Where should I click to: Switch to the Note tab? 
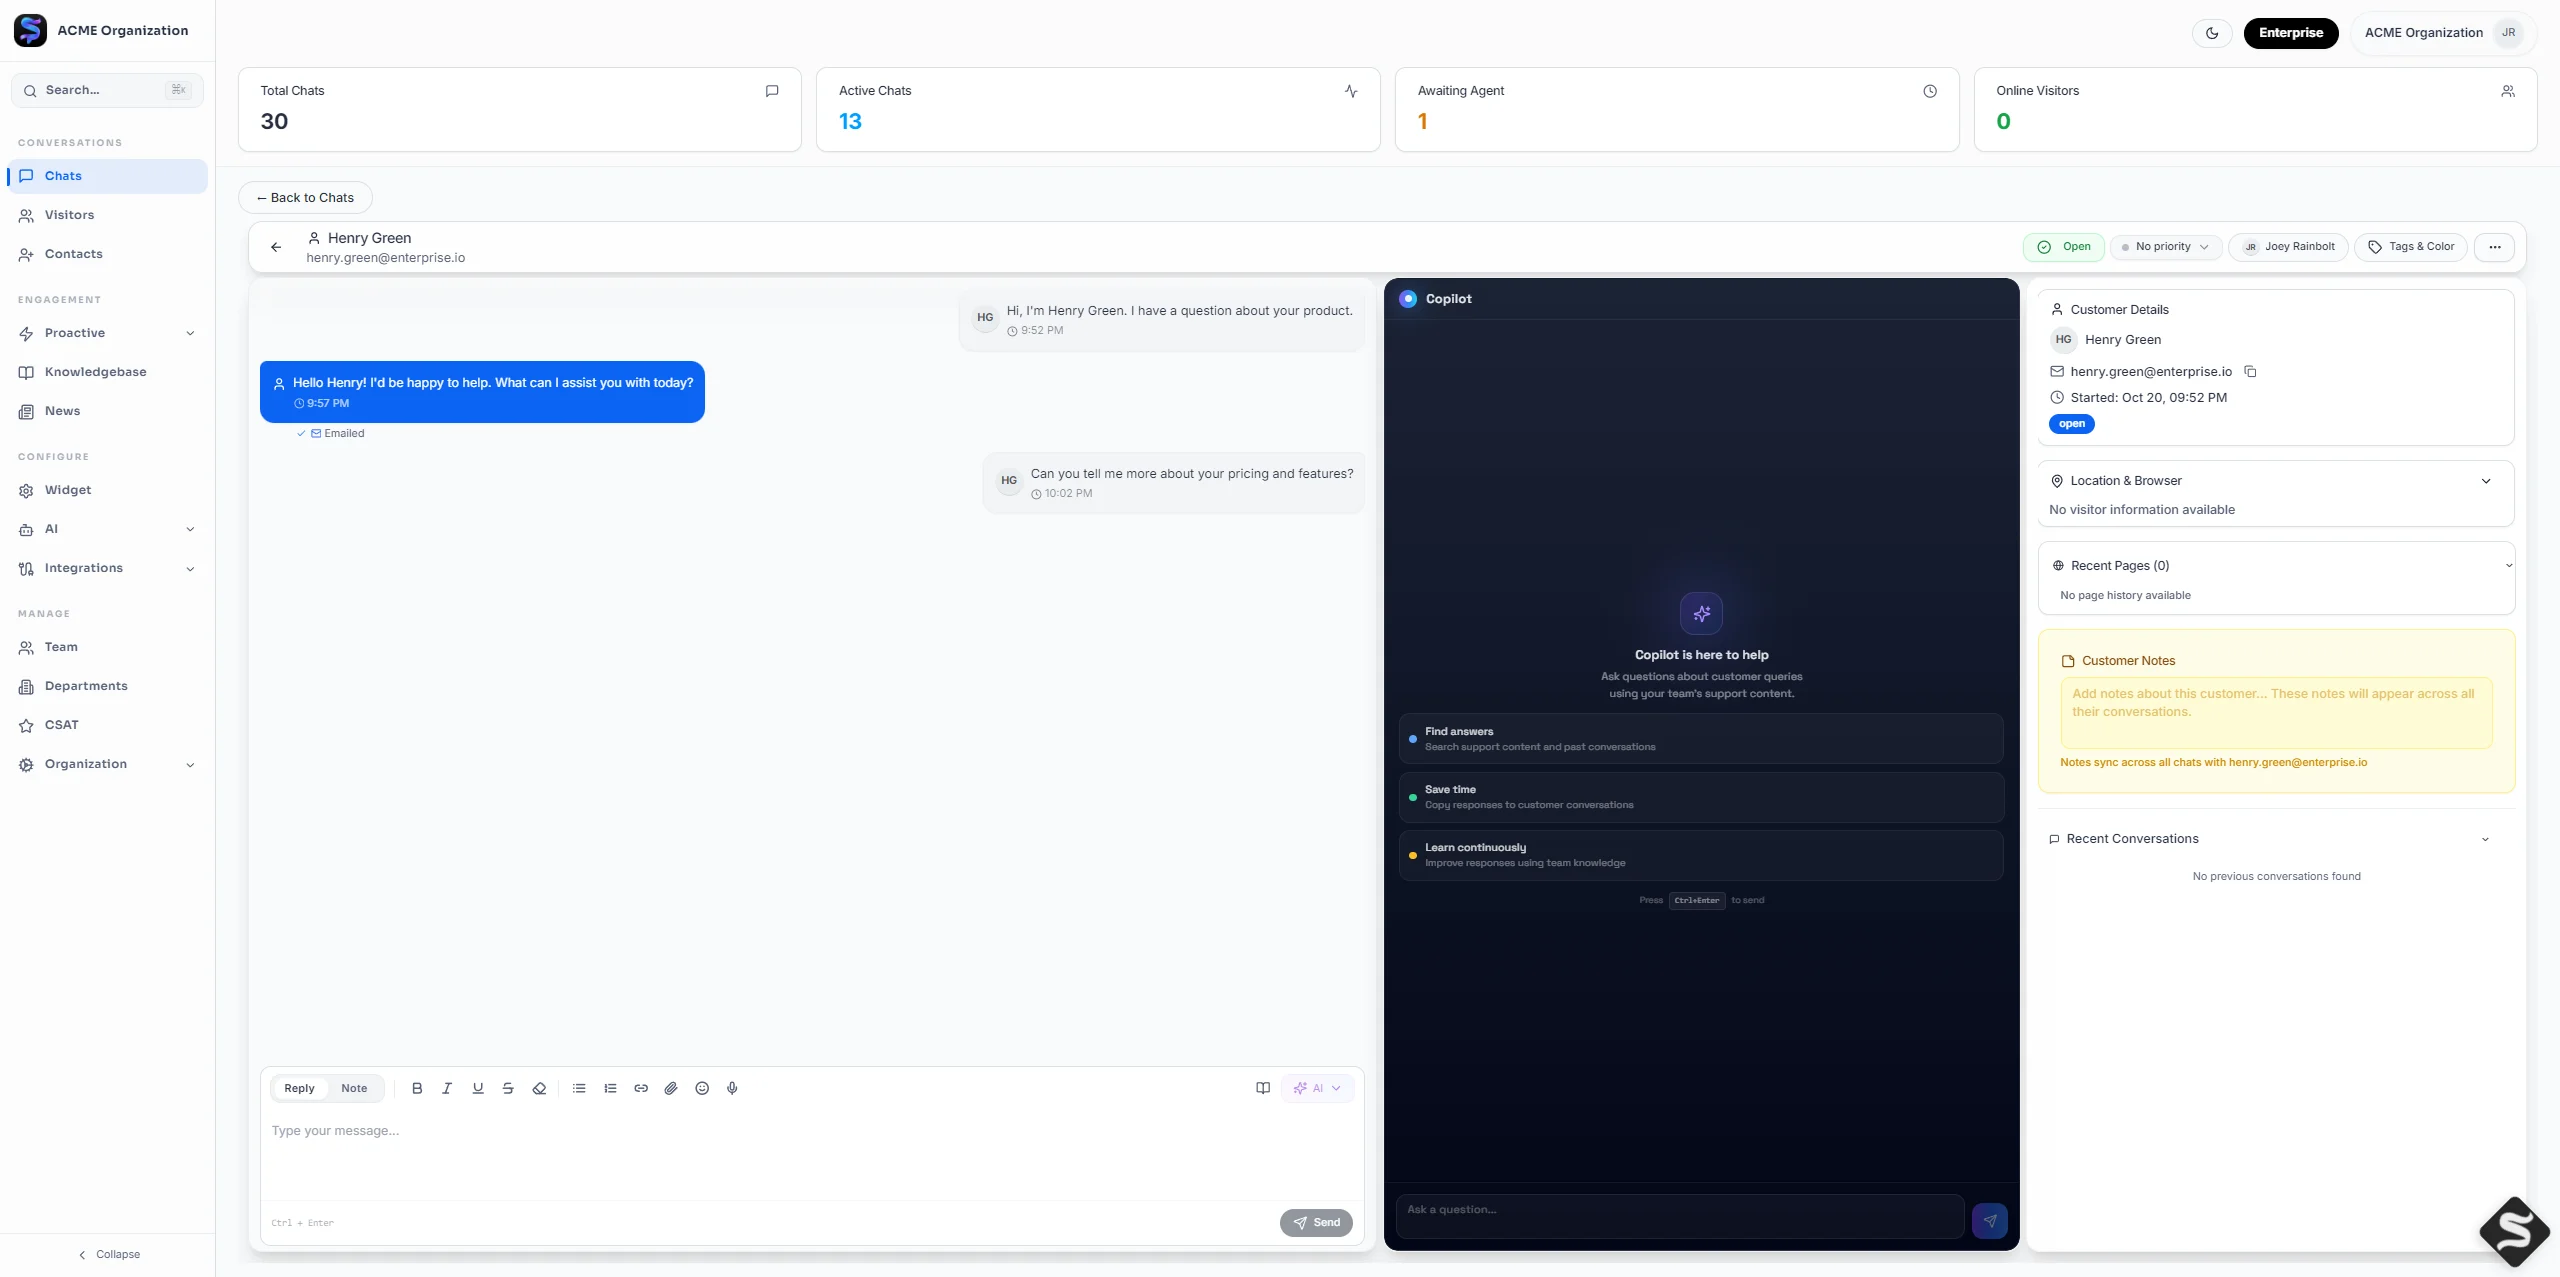click(354, 1088)
